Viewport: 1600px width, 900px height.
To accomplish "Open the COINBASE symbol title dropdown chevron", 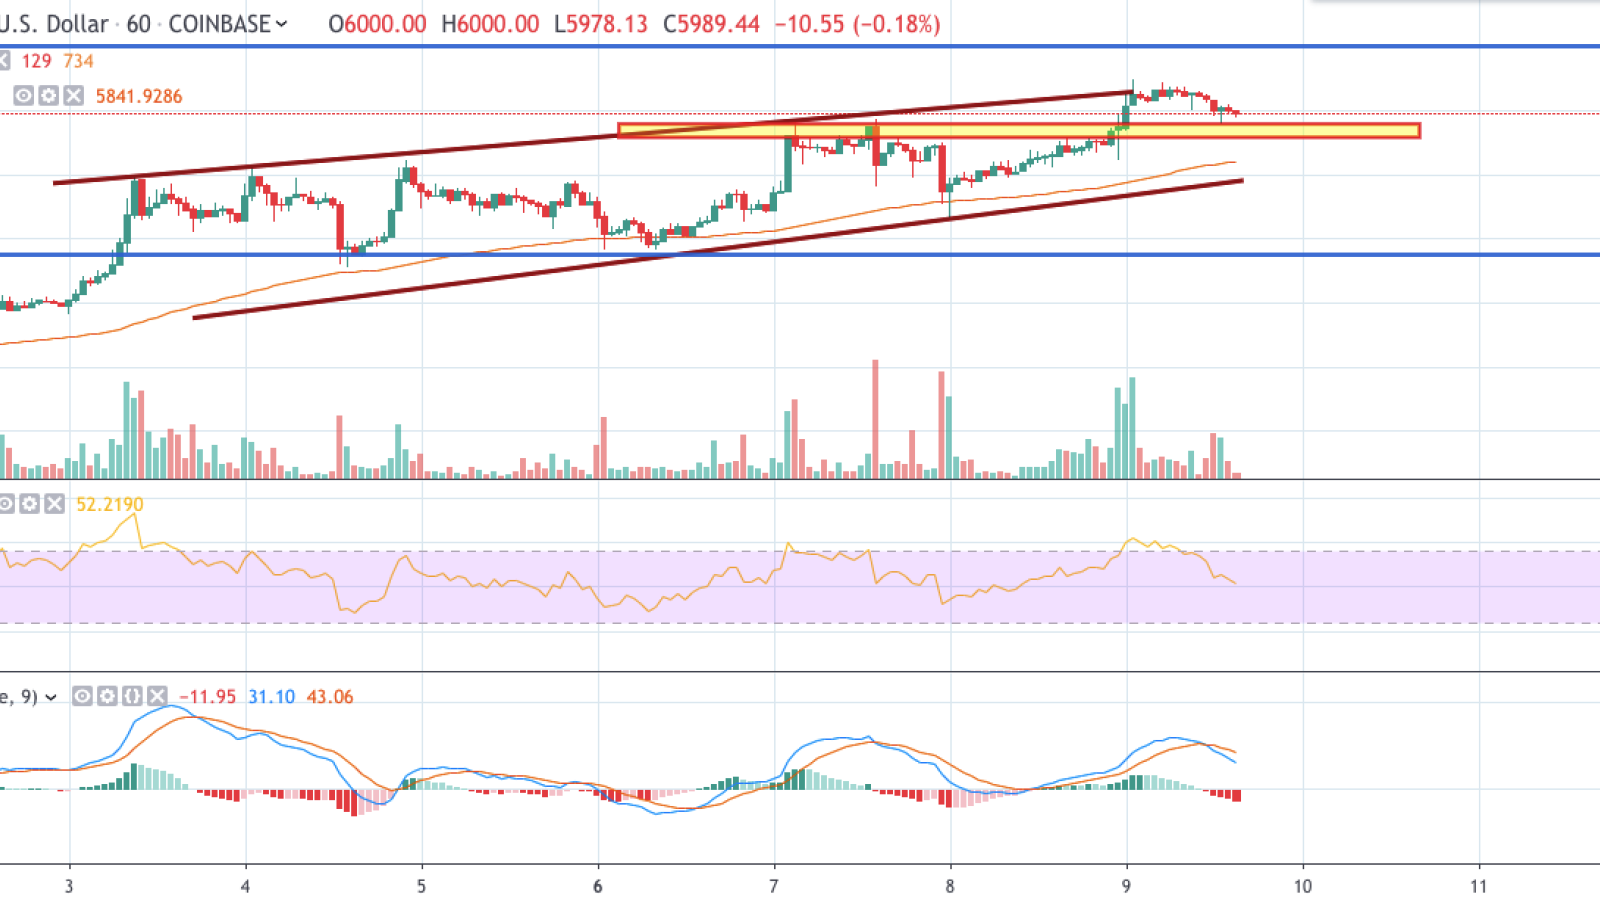I will pos(281,24).
